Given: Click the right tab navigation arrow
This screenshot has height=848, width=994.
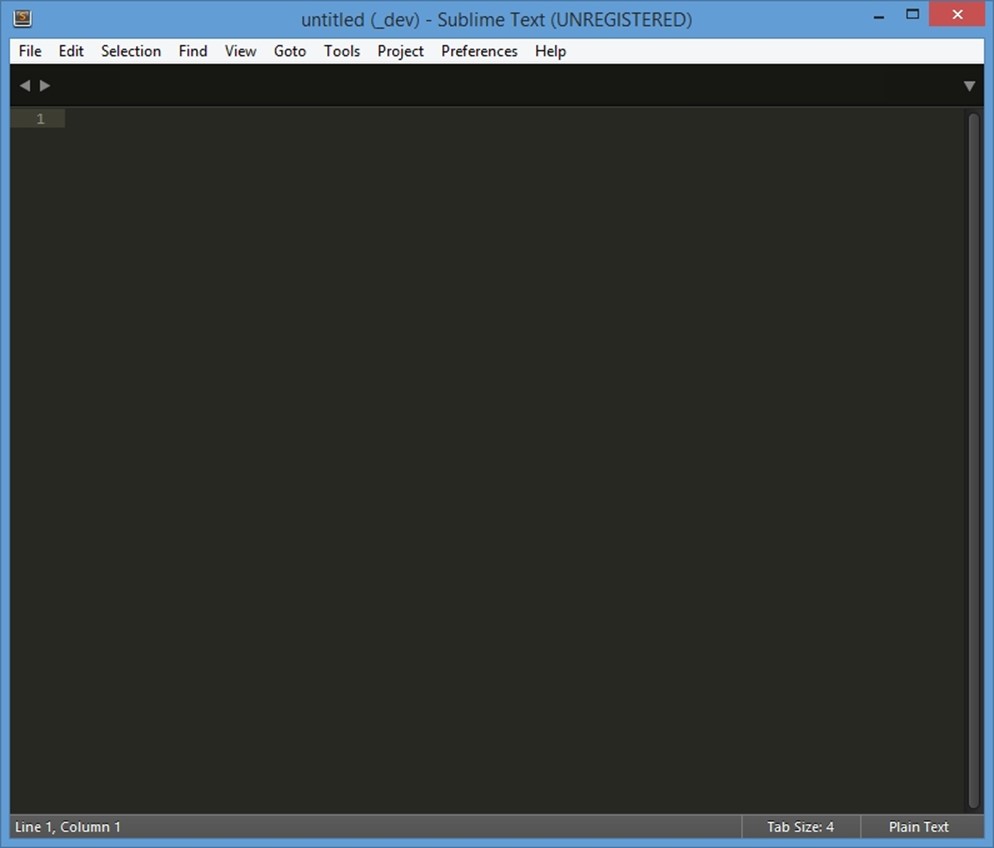Looking at the screenshot, I should coord(45,86).
